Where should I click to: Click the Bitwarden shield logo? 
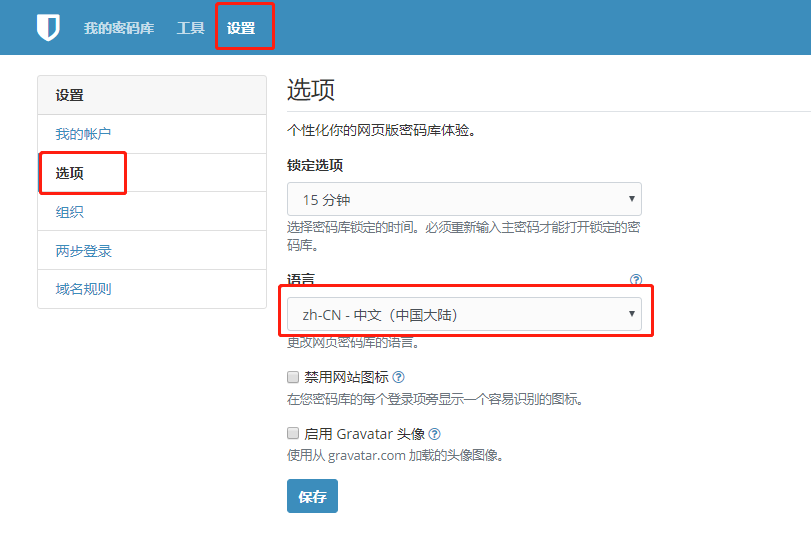pyautogui.click(x=48, y=28)
